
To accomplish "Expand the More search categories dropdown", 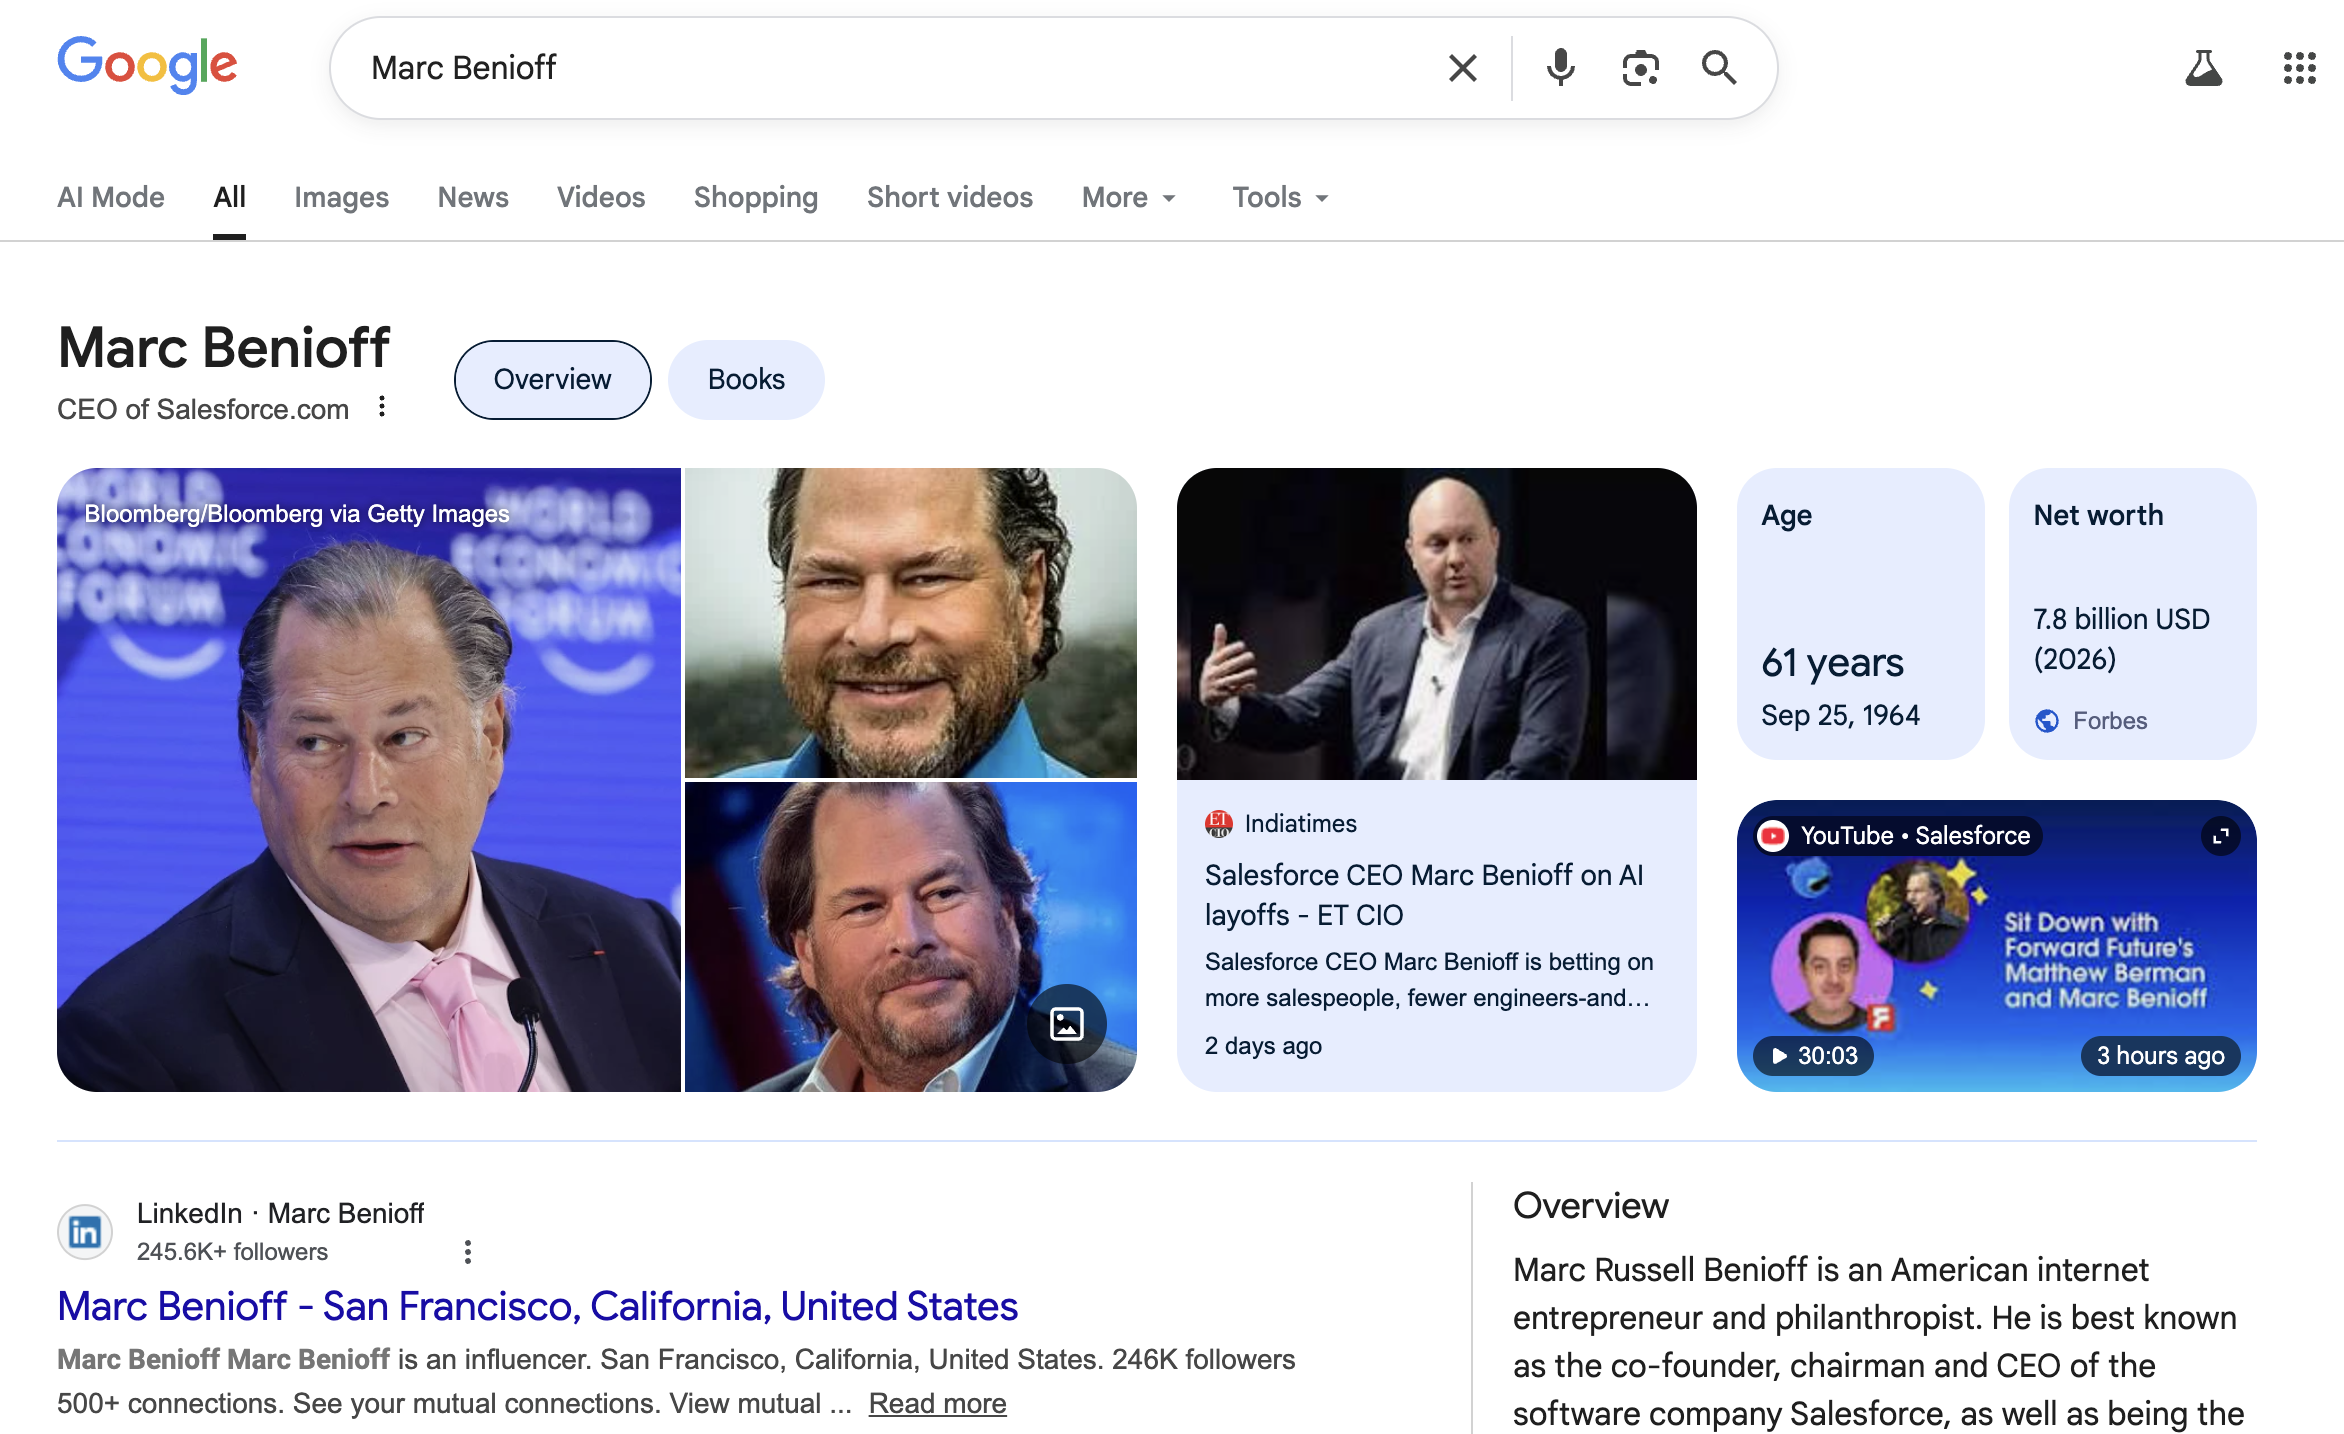I will [x=1128, y=197].
